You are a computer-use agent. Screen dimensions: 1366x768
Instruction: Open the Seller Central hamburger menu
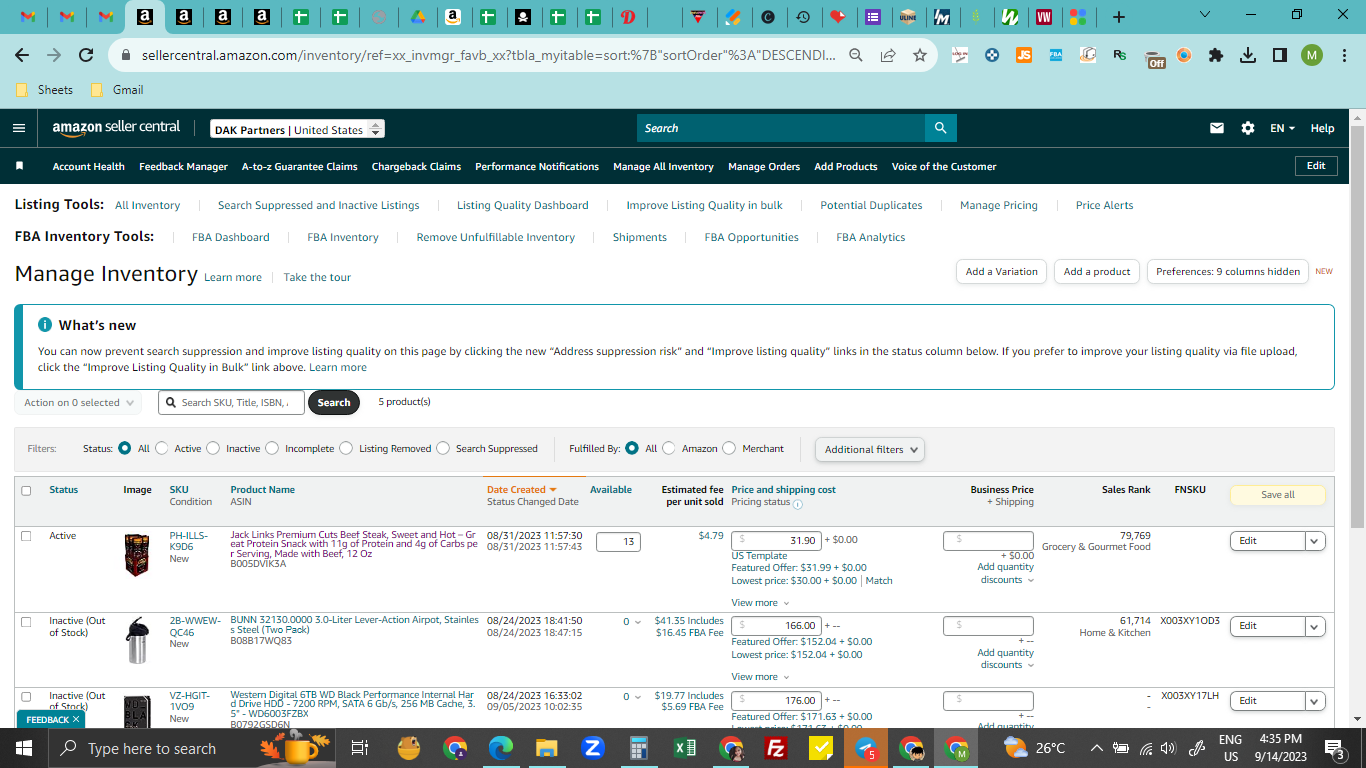pyautogui.click(x=19, y=128)
